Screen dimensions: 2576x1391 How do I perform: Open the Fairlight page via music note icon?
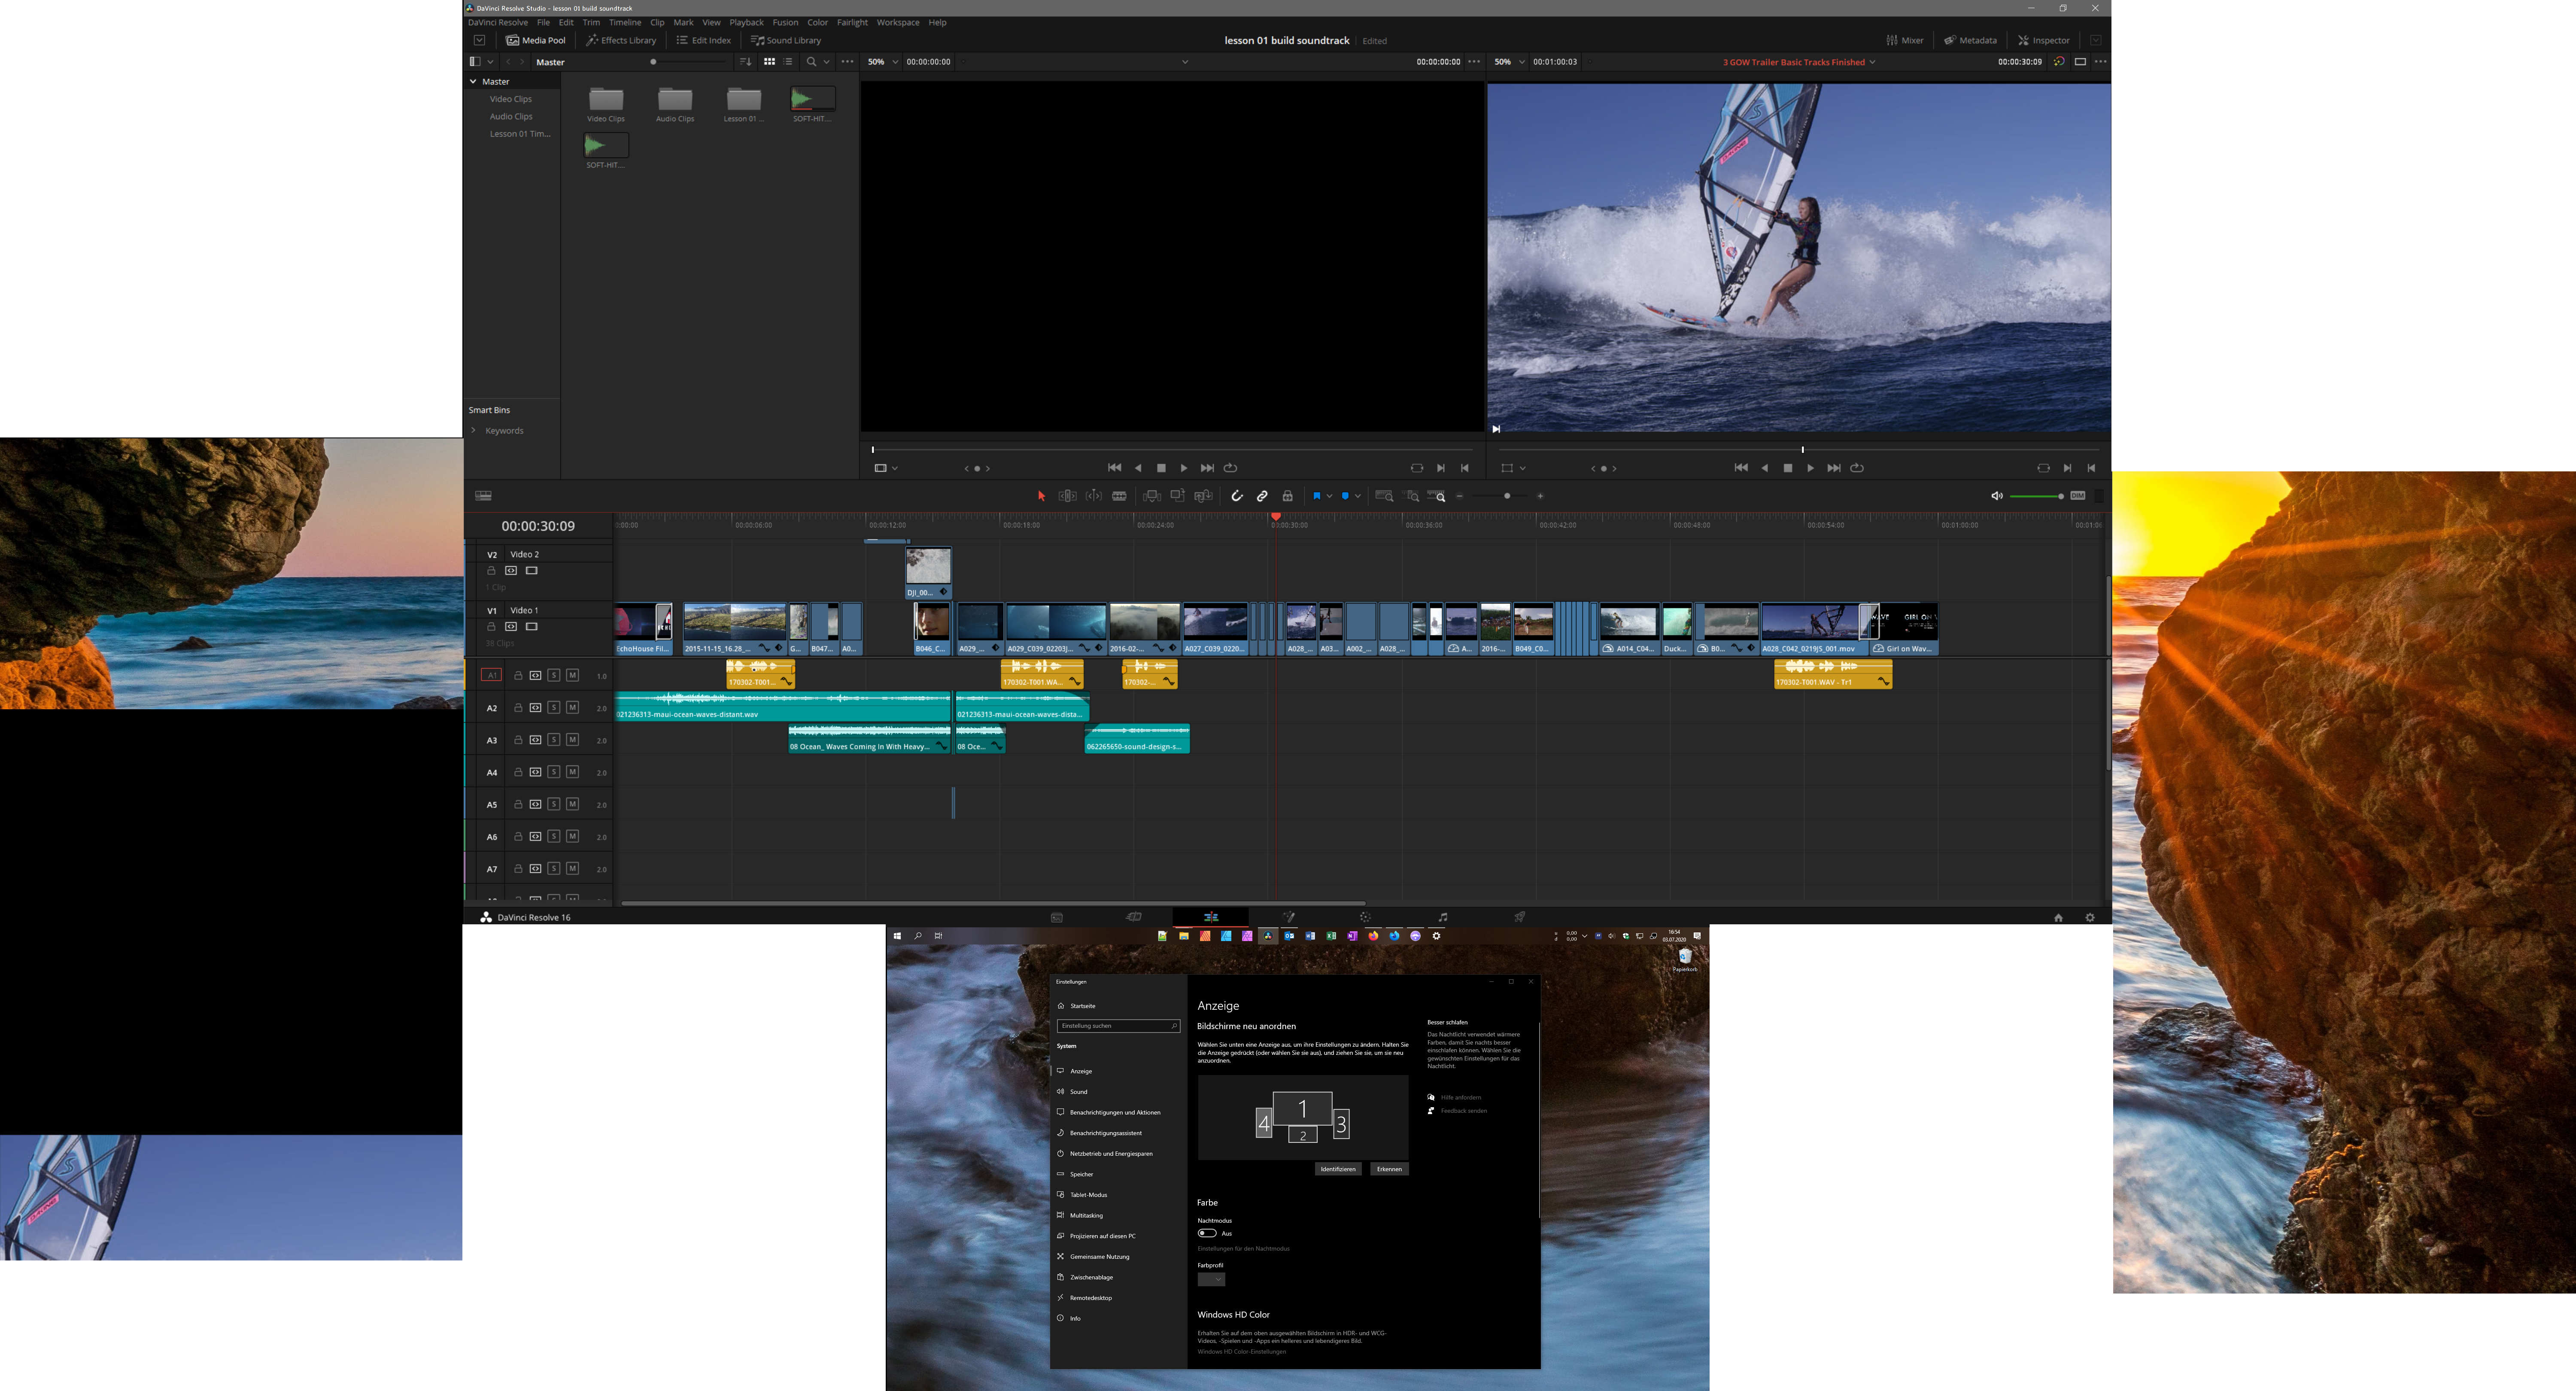pyautogui.click(x=1442, y=917)
